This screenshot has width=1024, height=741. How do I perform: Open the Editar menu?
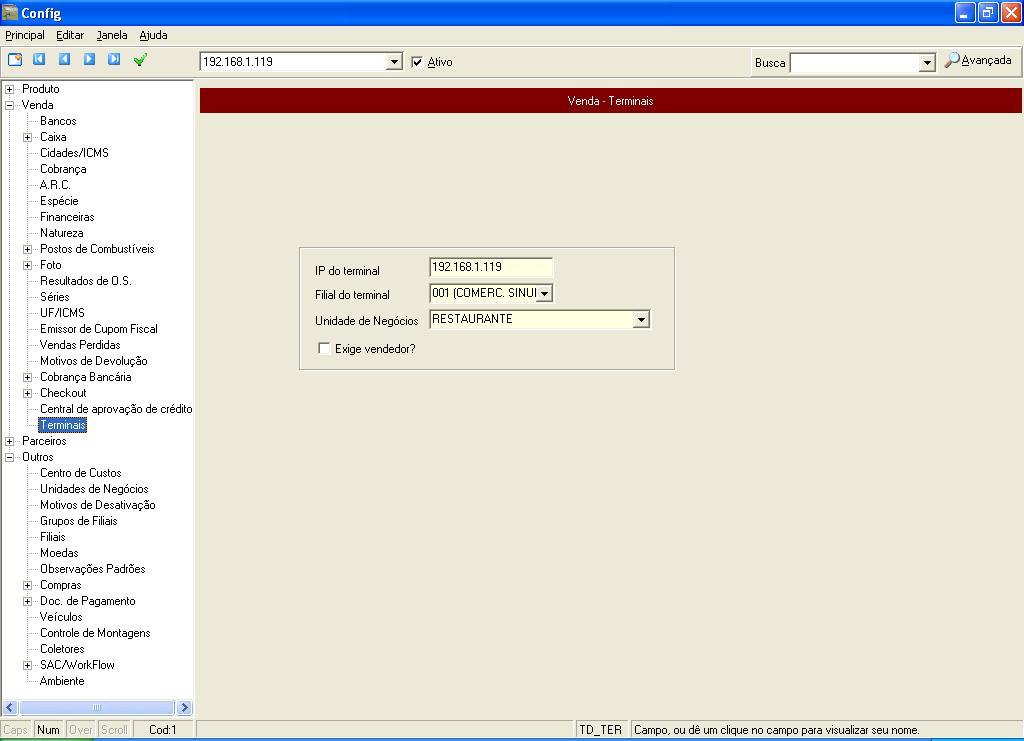tap(69, 35)
